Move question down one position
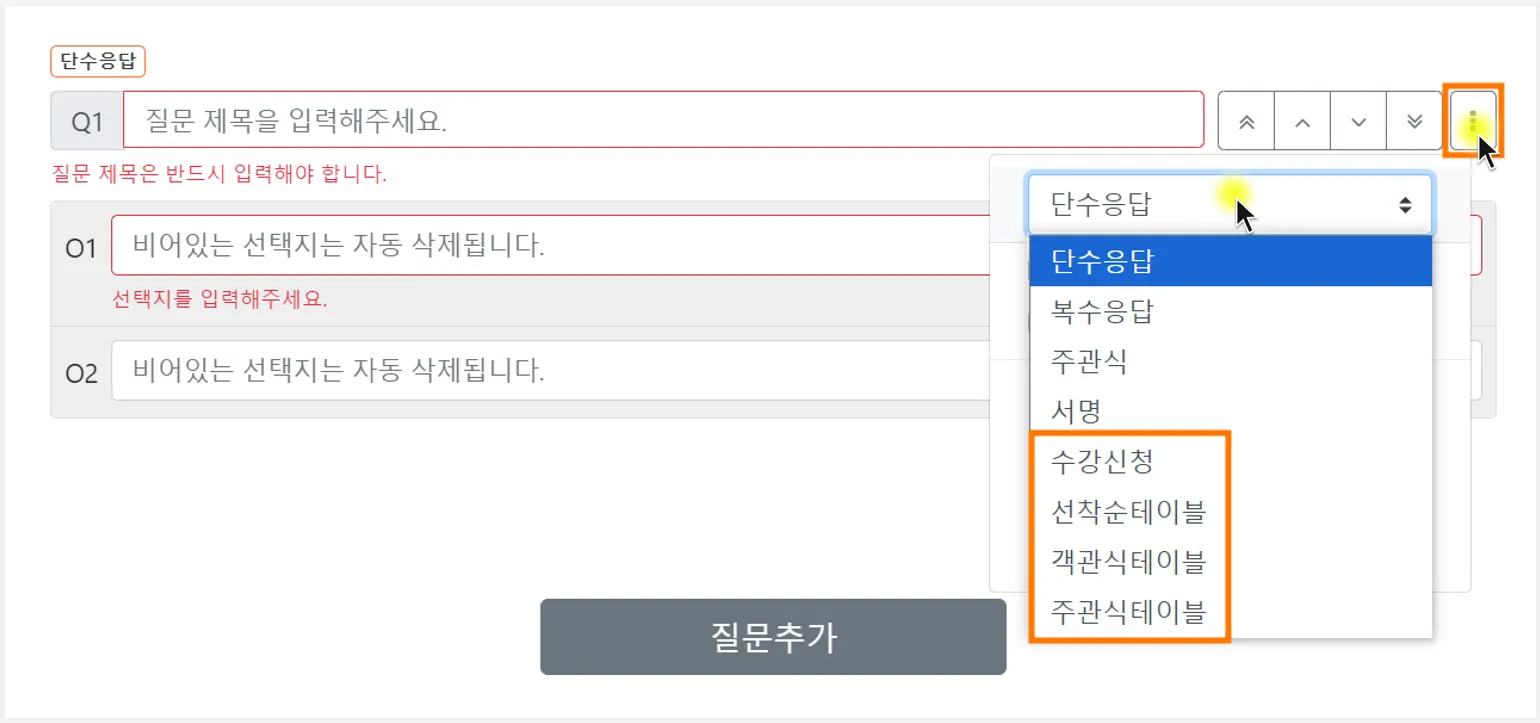Screen dimensions: 1540x723 pyautogui.click(x=1358, y=121)
